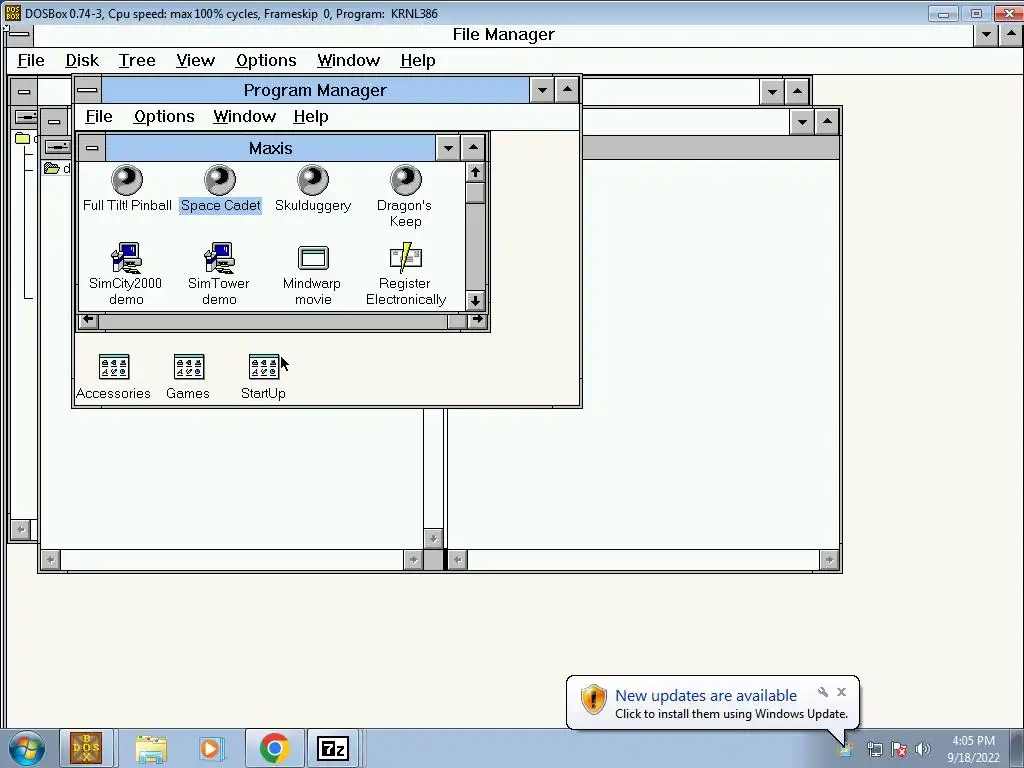This screenshot has height=768, width=1024.
Task: Open the DOSBox taskbar icon
Action: tap(86, 748)
